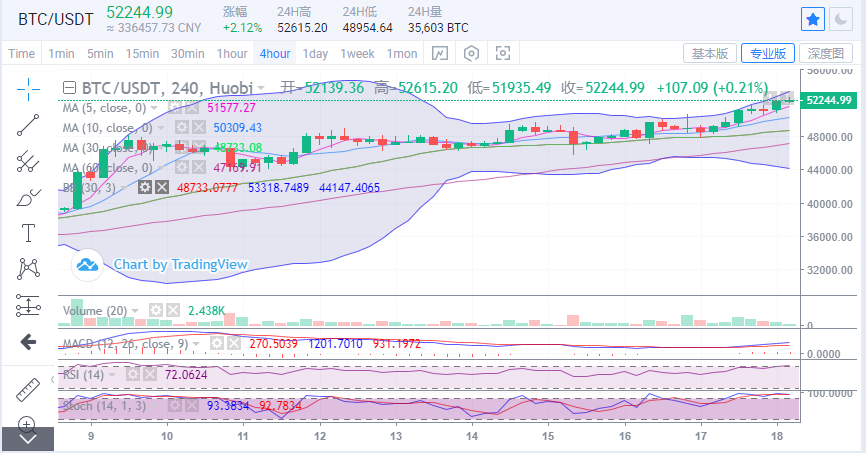Click the RSI value 72.0624

pos(186,375)
